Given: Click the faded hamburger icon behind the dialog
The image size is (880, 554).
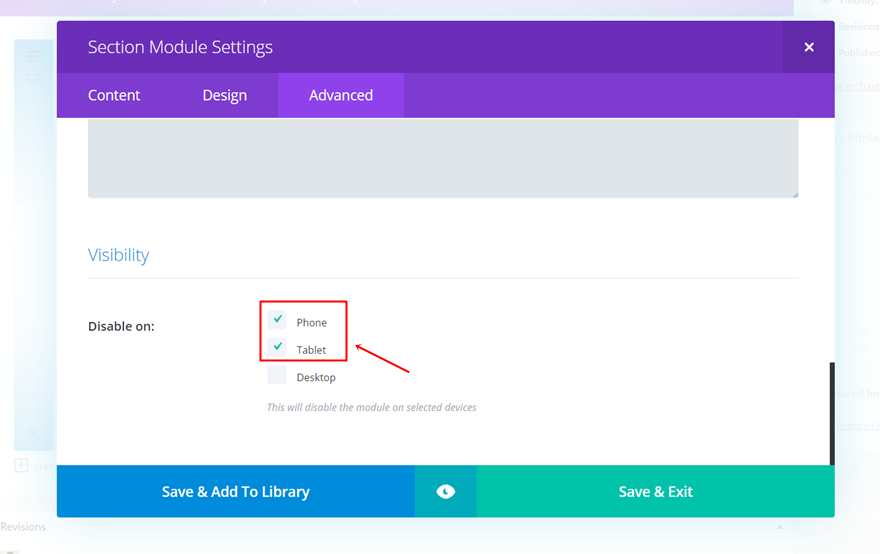Looking at the screenshot, I should click(x=33, y=57).
